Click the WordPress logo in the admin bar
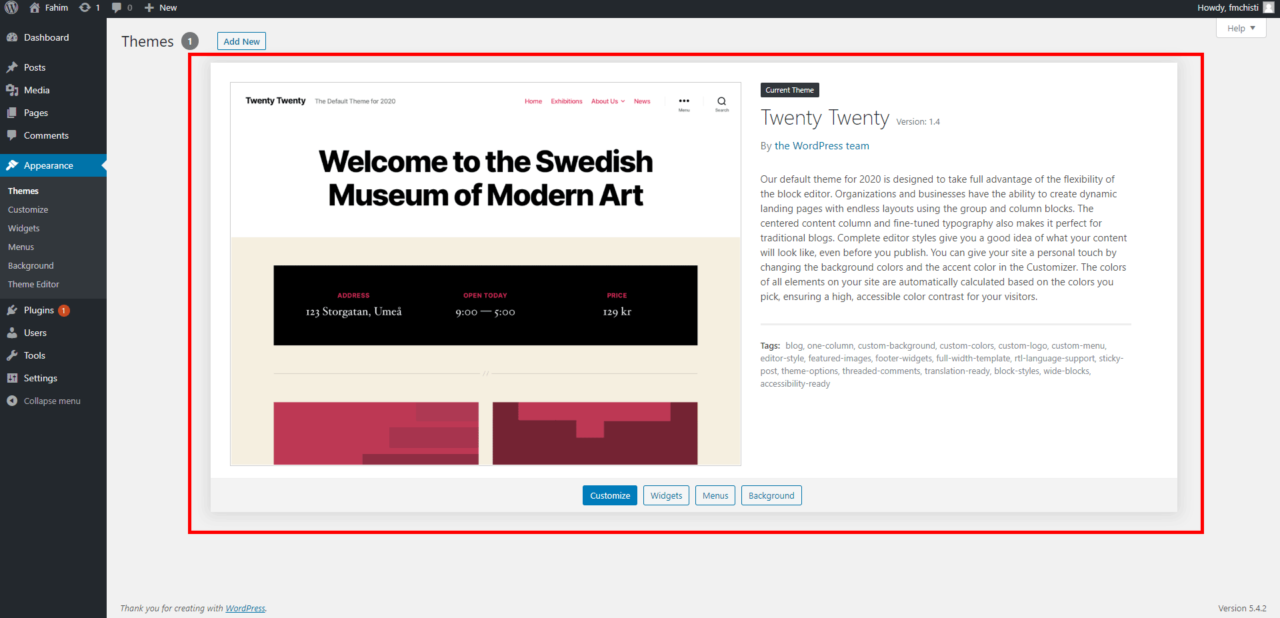Image resolution: width=1280 pixels, height=618 pixels. click(x=10, y=7)
